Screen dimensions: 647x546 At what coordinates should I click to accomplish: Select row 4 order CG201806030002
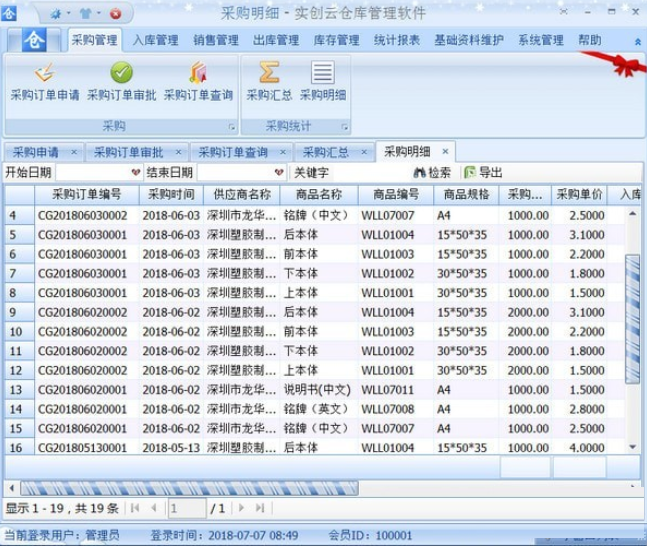(314, 215)
